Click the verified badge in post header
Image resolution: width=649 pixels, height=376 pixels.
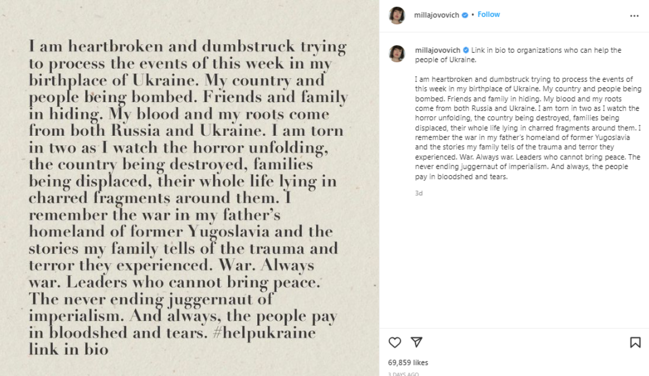coord(465,15)
